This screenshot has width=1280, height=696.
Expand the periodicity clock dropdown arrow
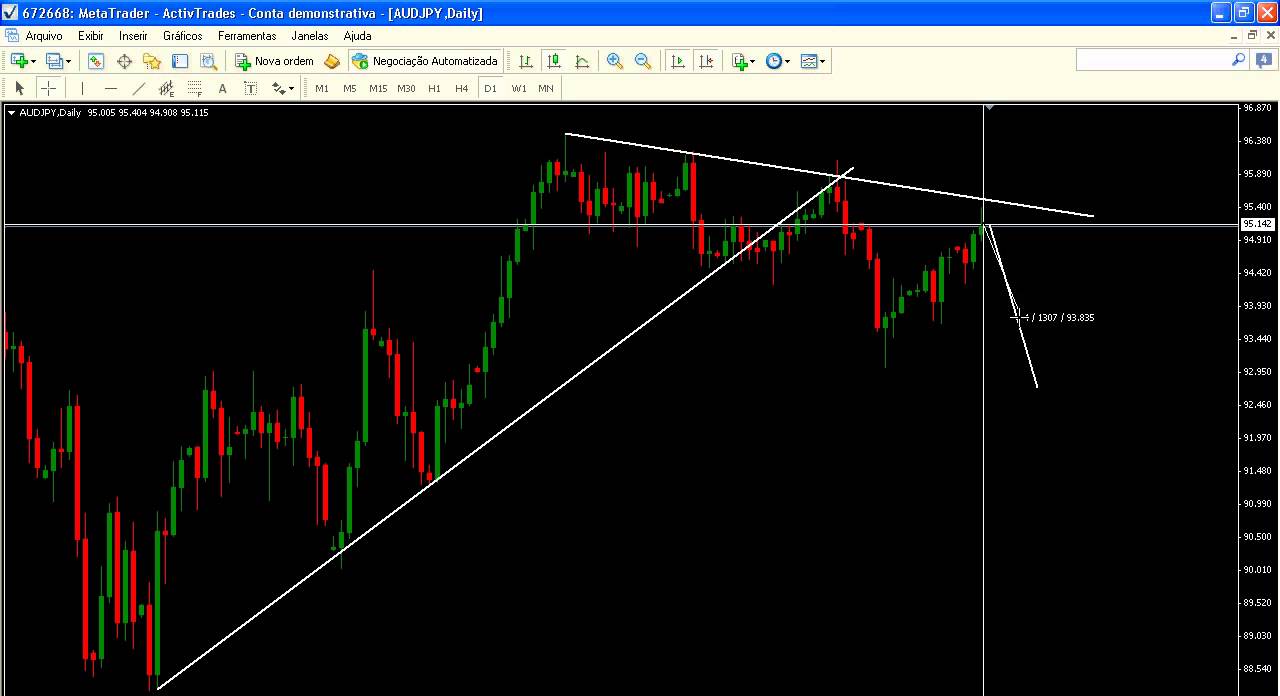click(x=788, y=61)
